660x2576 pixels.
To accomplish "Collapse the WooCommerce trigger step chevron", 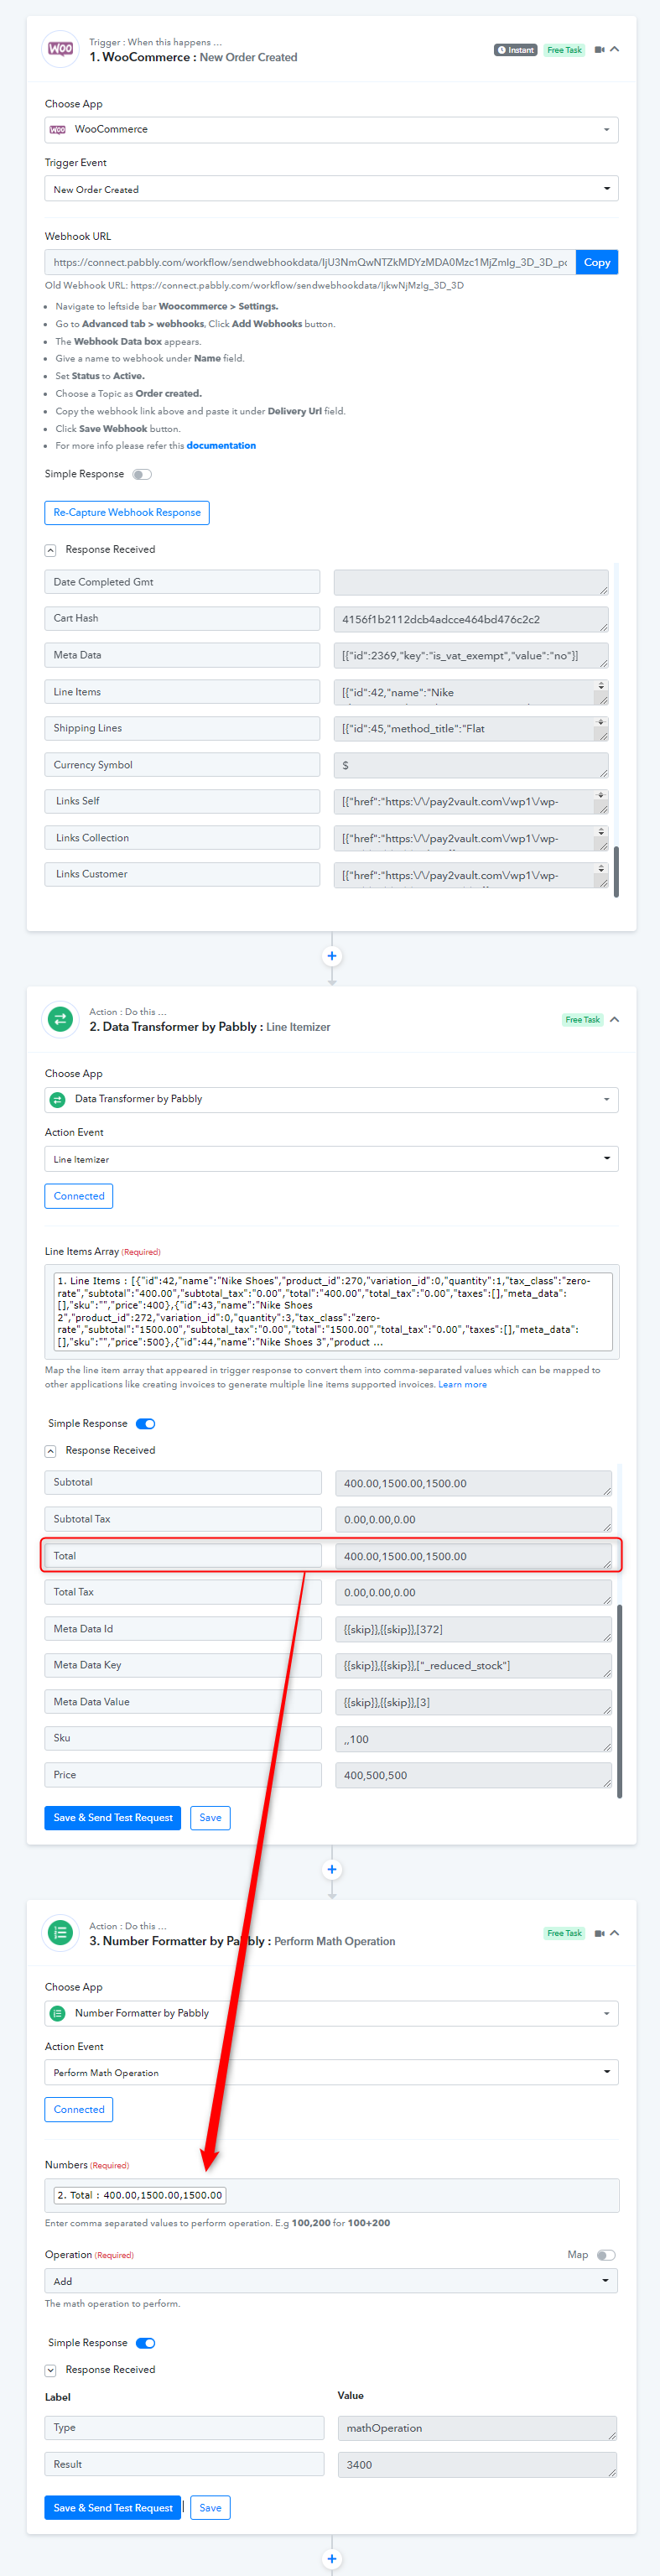I will tap(615, 49).
